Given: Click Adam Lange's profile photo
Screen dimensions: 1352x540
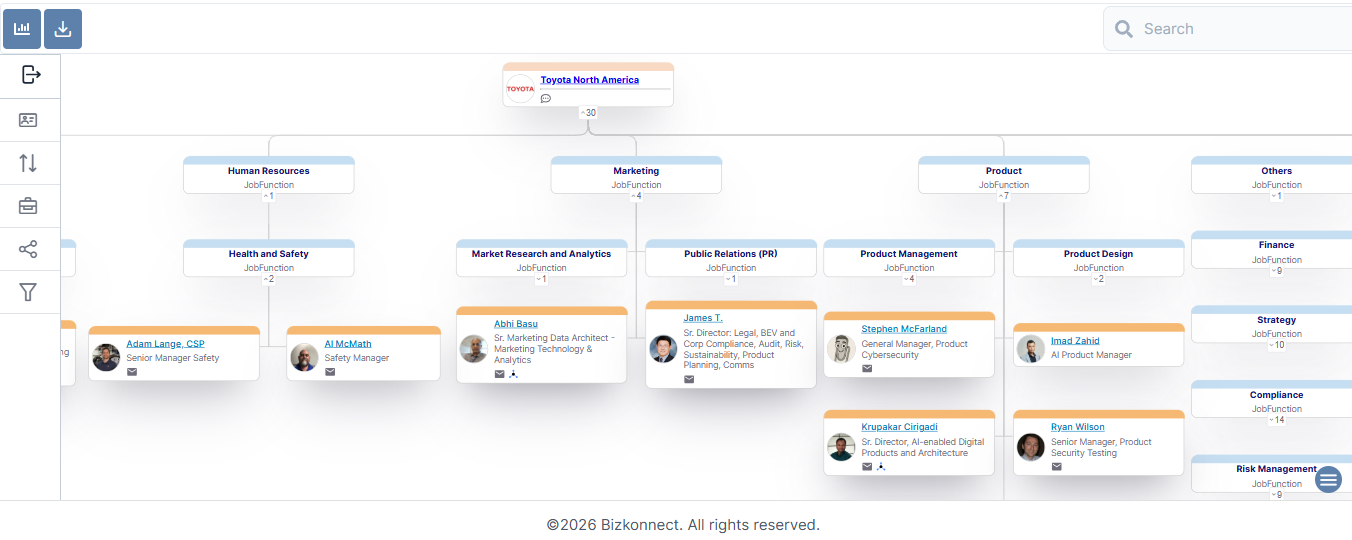Looking at the screenshot, I should click(106, 357).
